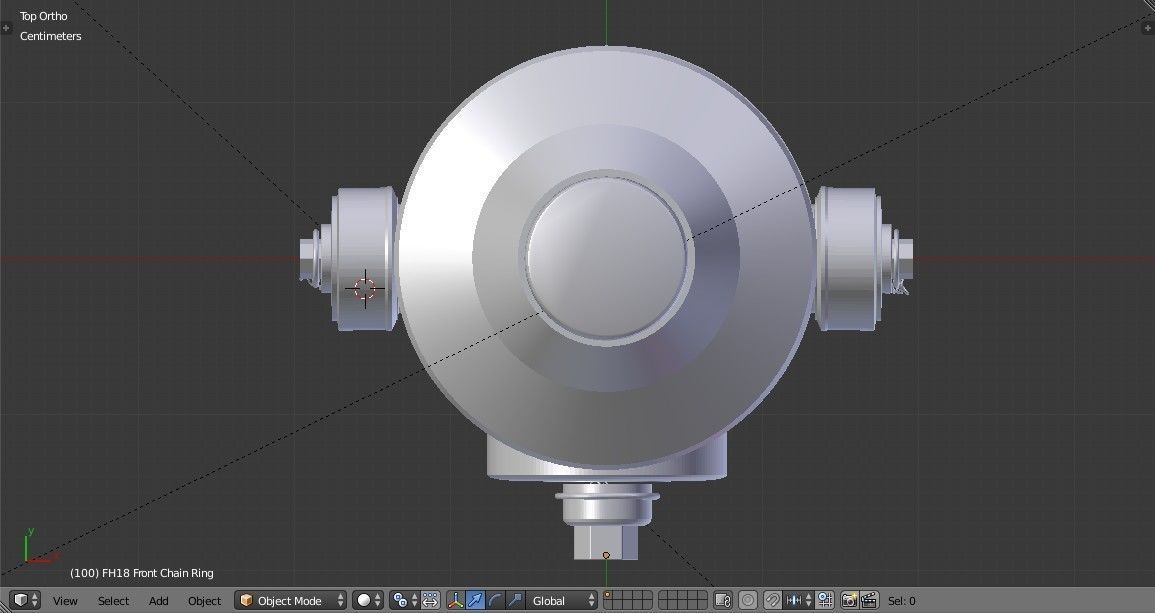Open the snap element type selector
The image size is (1155, 613).
tap(798, 600)
